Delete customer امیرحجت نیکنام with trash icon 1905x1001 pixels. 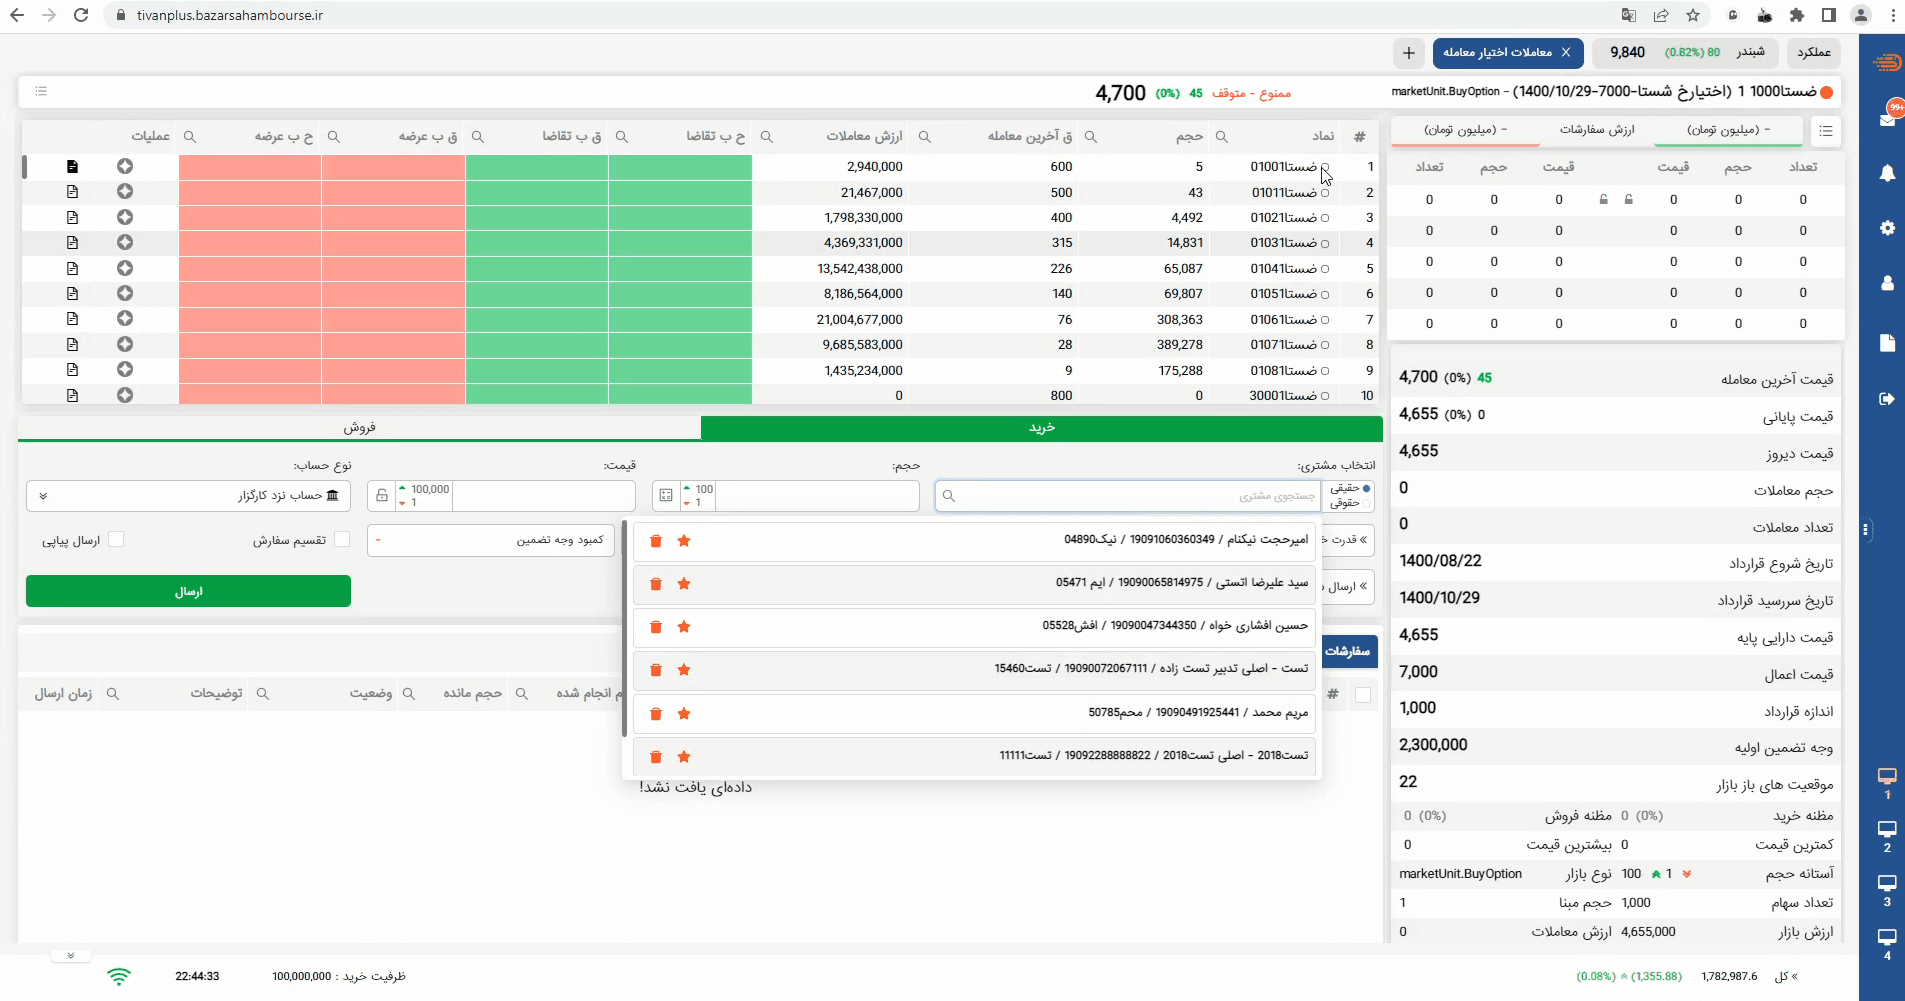656,541
